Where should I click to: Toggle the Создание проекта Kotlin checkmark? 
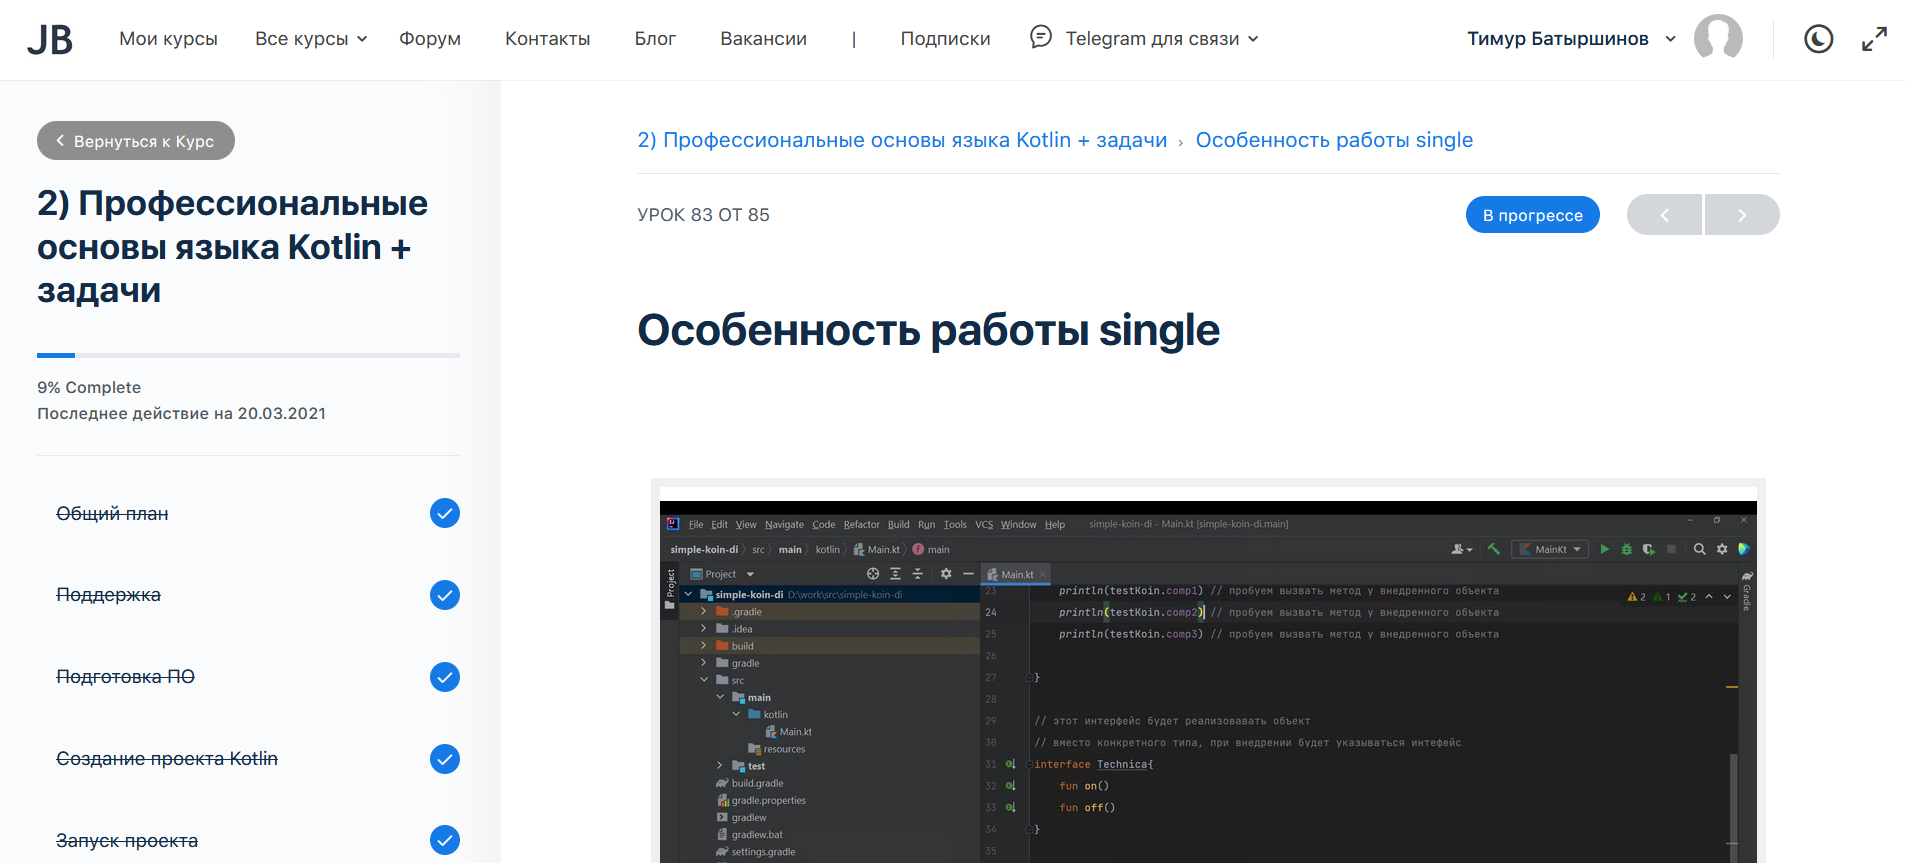click(x=445, y=759)
